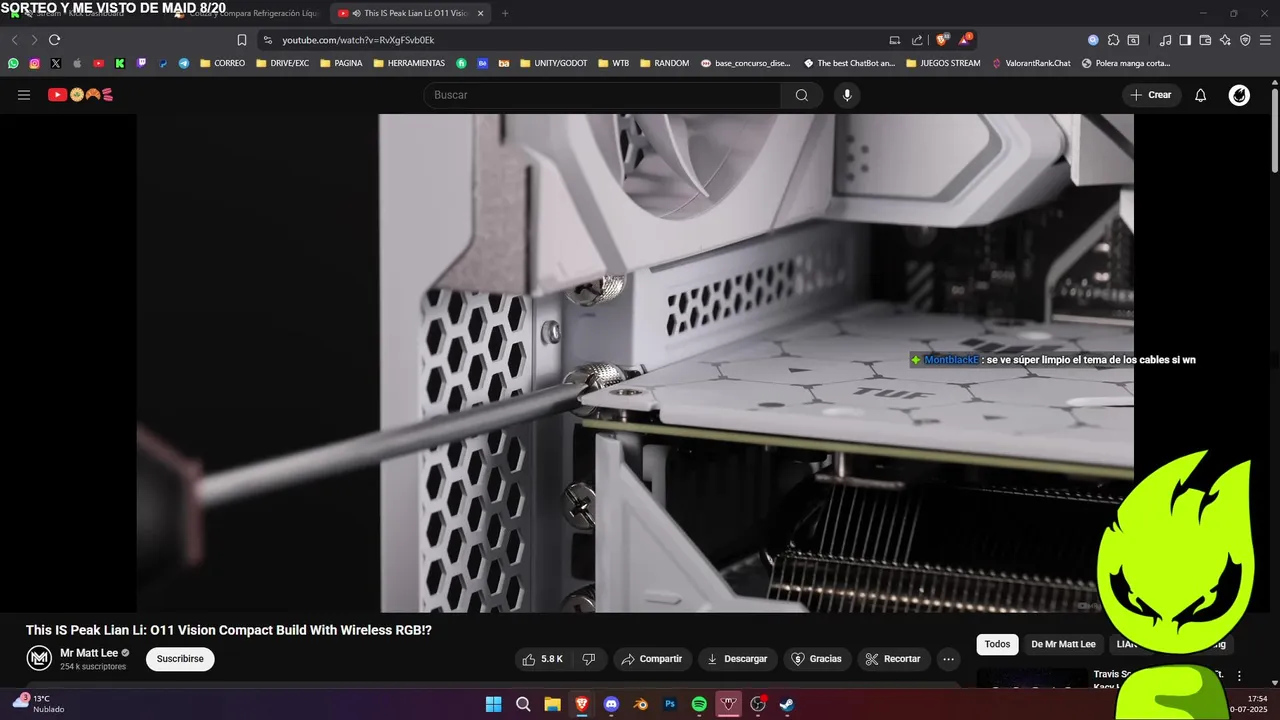Open the Recortar clip button
This screenshot has height=720, width=1280.
pyautogui.click(x=893, y=659)
